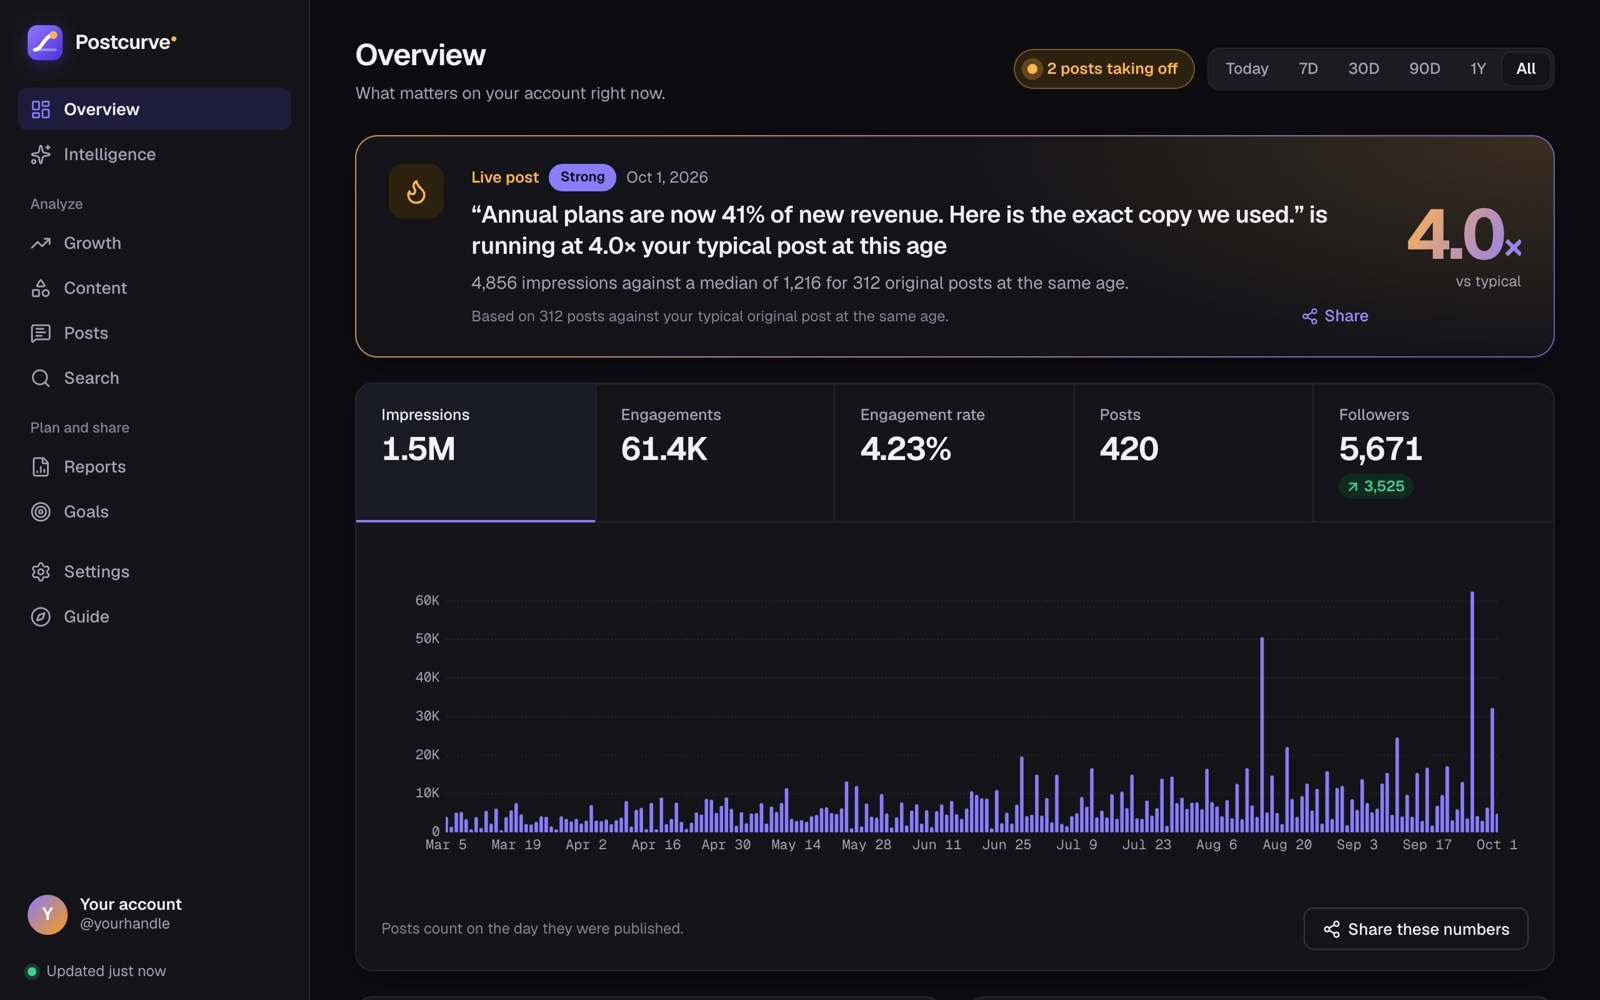Open the 2 posts taking off badge
The width and height of the screenshot is (1600, 1000).
1104,69
